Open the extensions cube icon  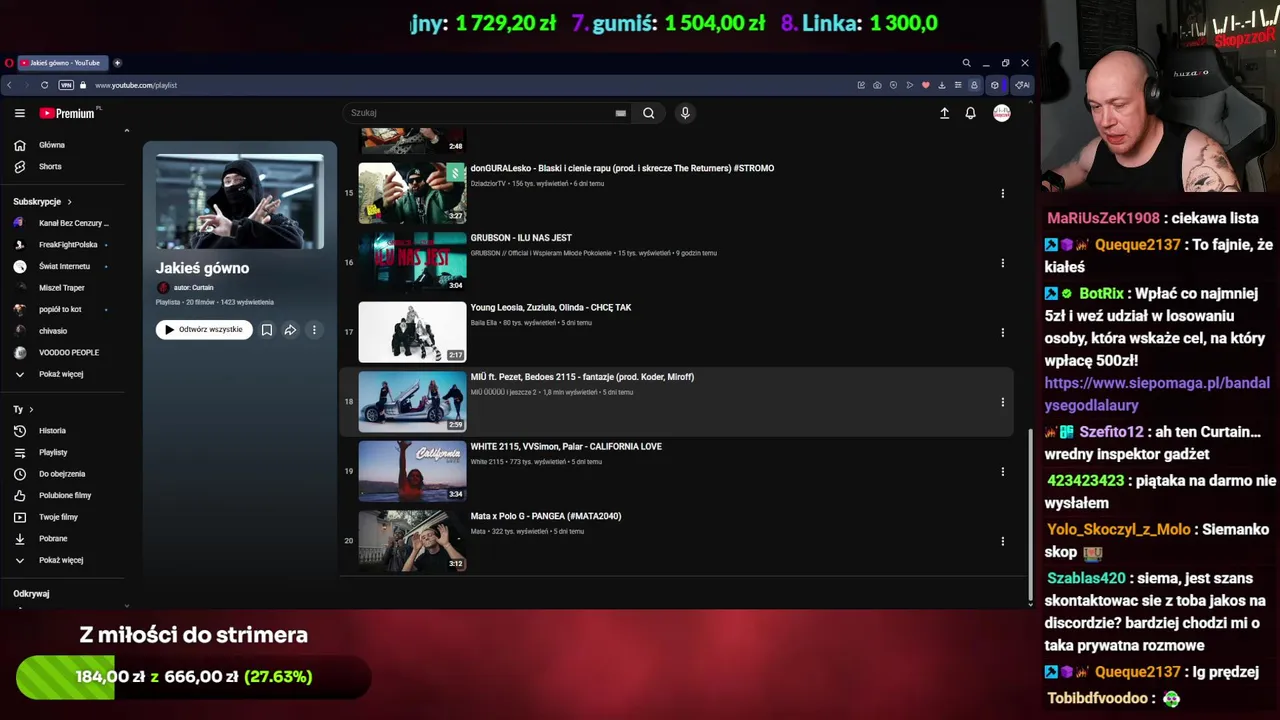994,85
